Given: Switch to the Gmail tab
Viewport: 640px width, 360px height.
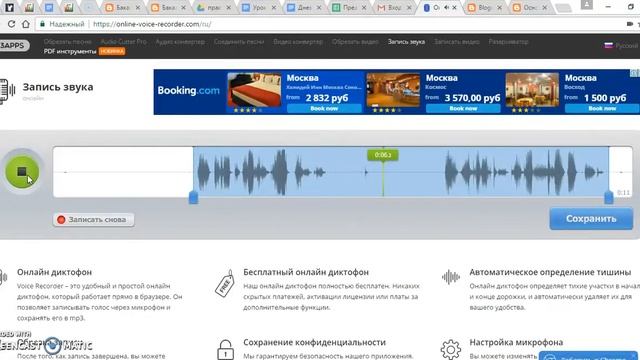Looking at the screenshot, I should coord(394,7).
